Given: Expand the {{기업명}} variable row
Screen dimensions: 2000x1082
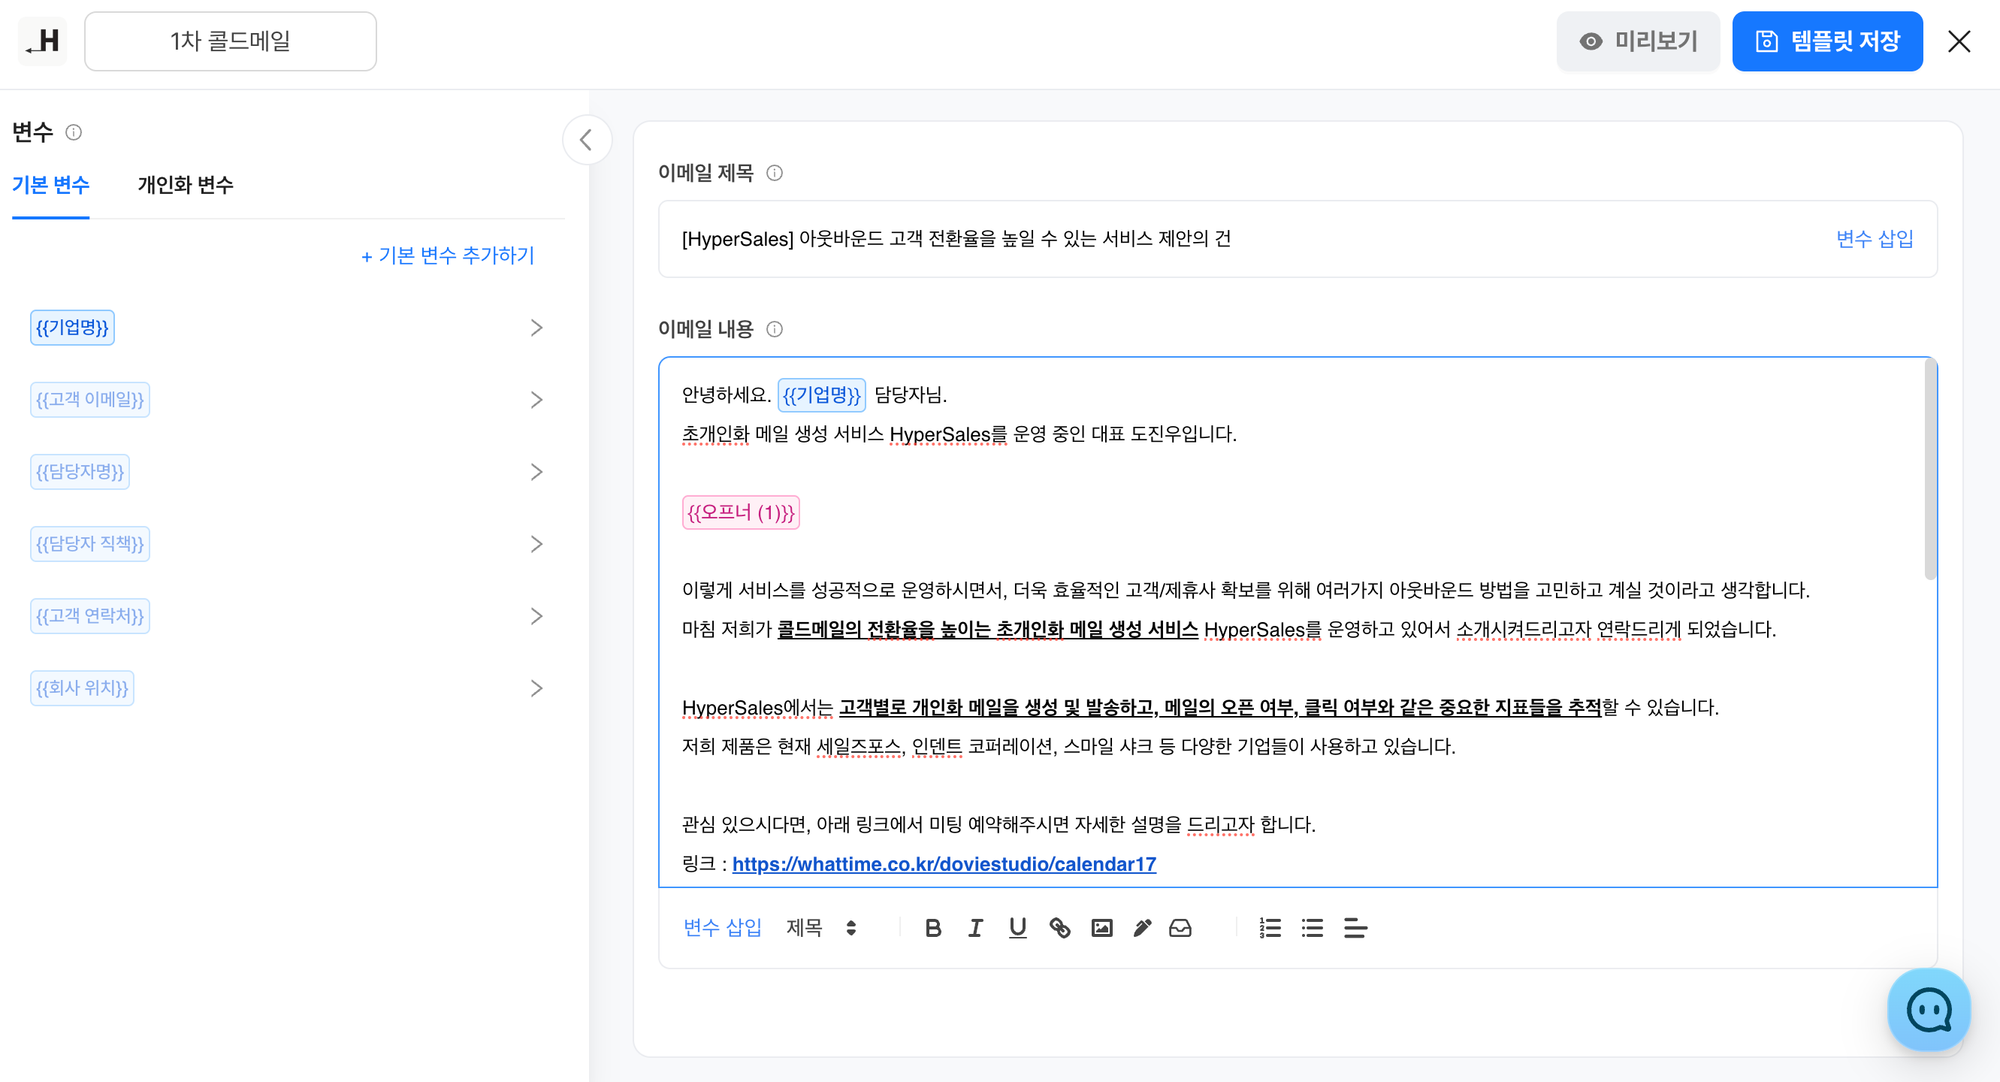Looking at the screenshot, I should pos(536,328).
